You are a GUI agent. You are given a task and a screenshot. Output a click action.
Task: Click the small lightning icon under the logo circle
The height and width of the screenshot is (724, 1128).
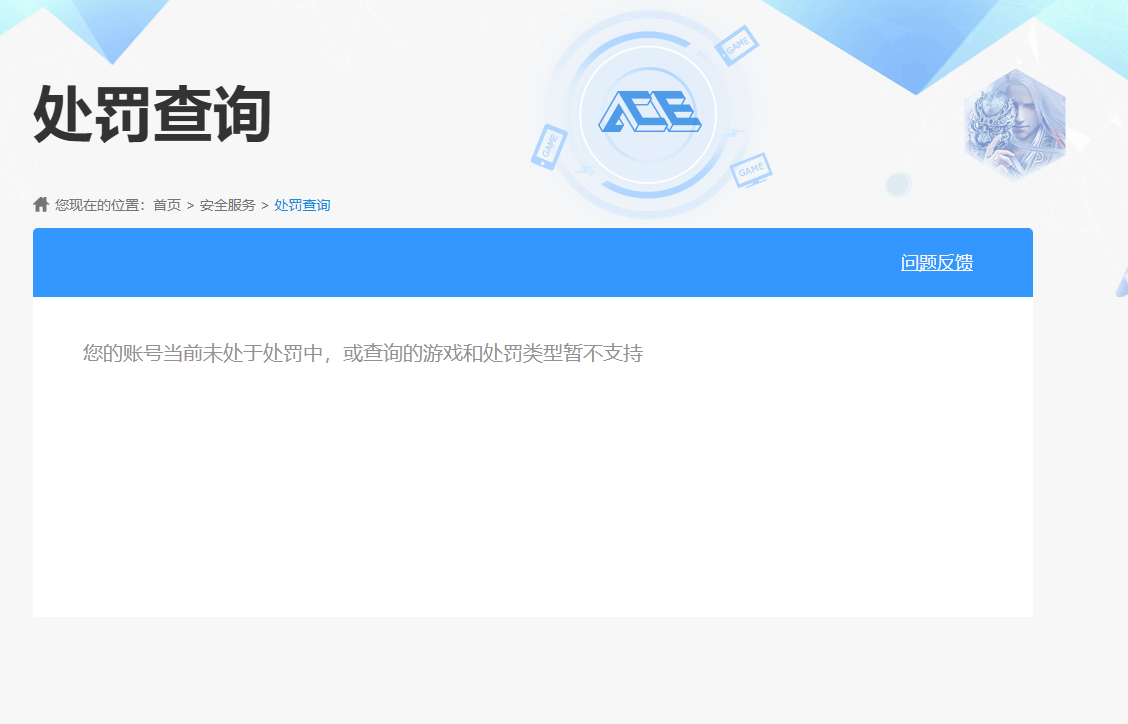pyautogui.click(x=584, y=167)
